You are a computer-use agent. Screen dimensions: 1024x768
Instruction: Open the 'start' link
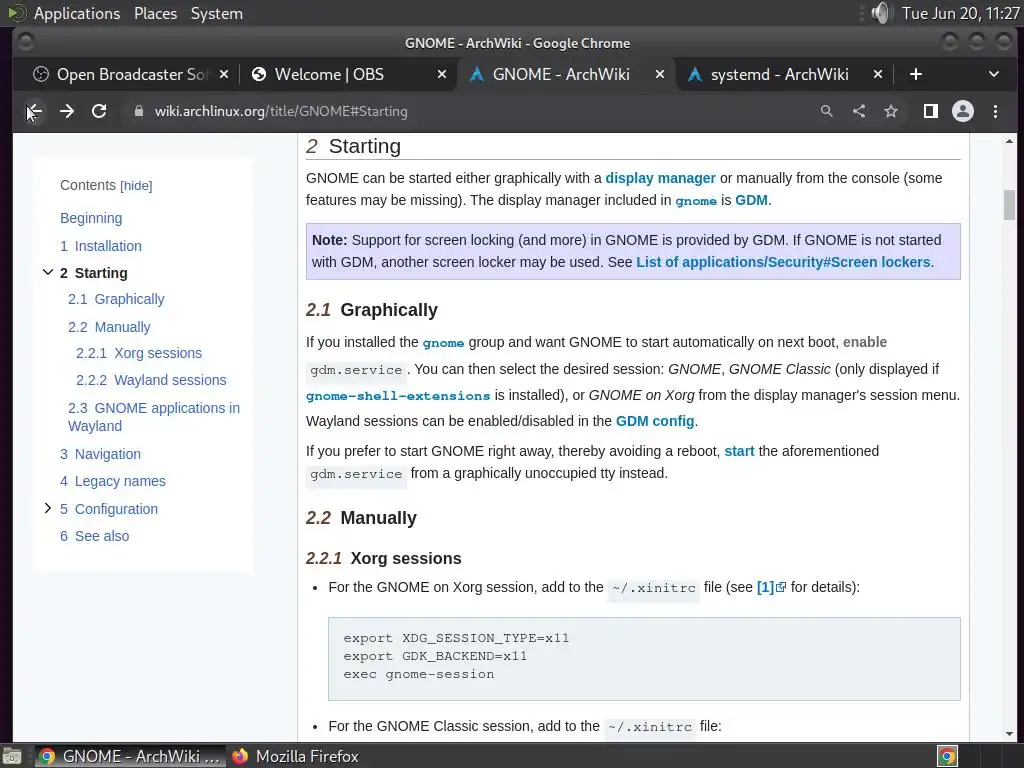pos(739,451)
